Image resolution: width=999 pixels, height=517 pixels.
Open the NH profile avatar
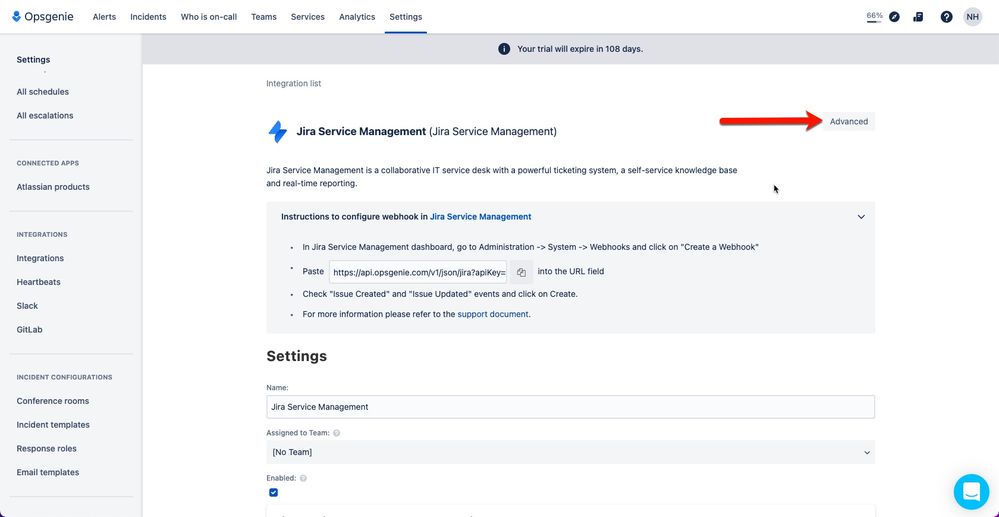click(972, 17)
